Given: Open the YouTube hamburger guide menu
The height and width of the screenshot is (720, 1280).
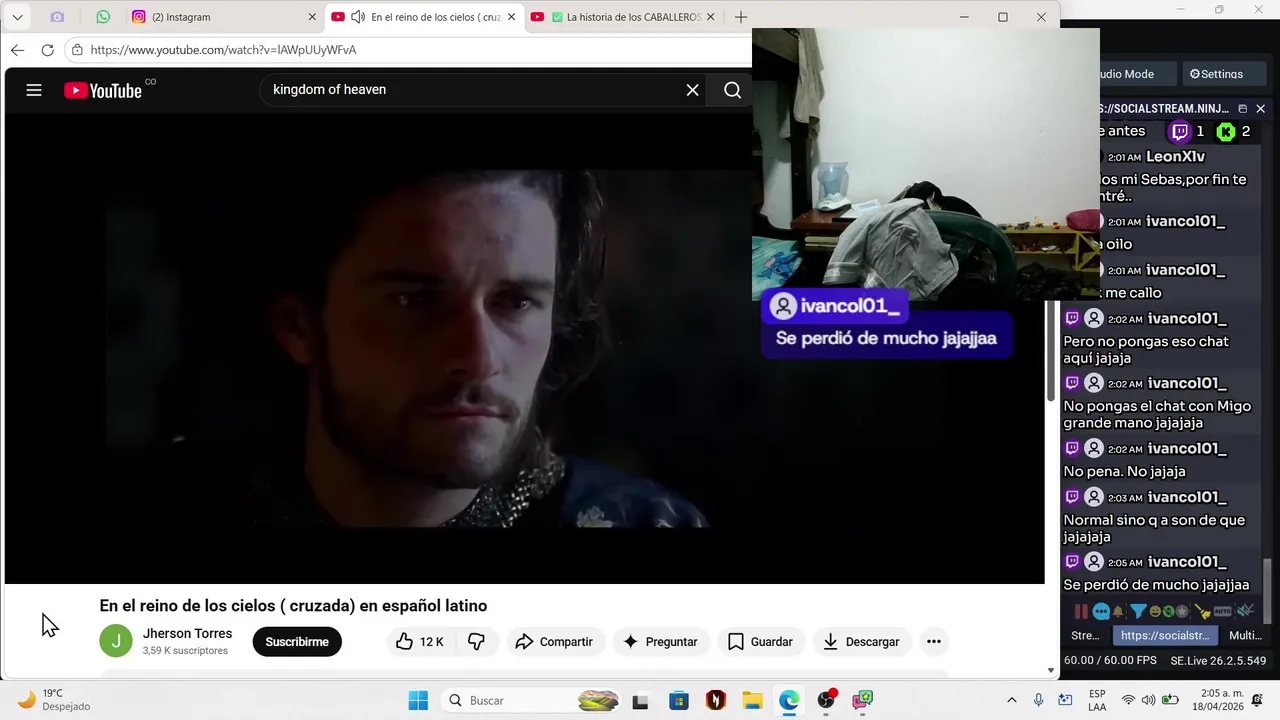Looking at the screenshot, I should [34, 90].
